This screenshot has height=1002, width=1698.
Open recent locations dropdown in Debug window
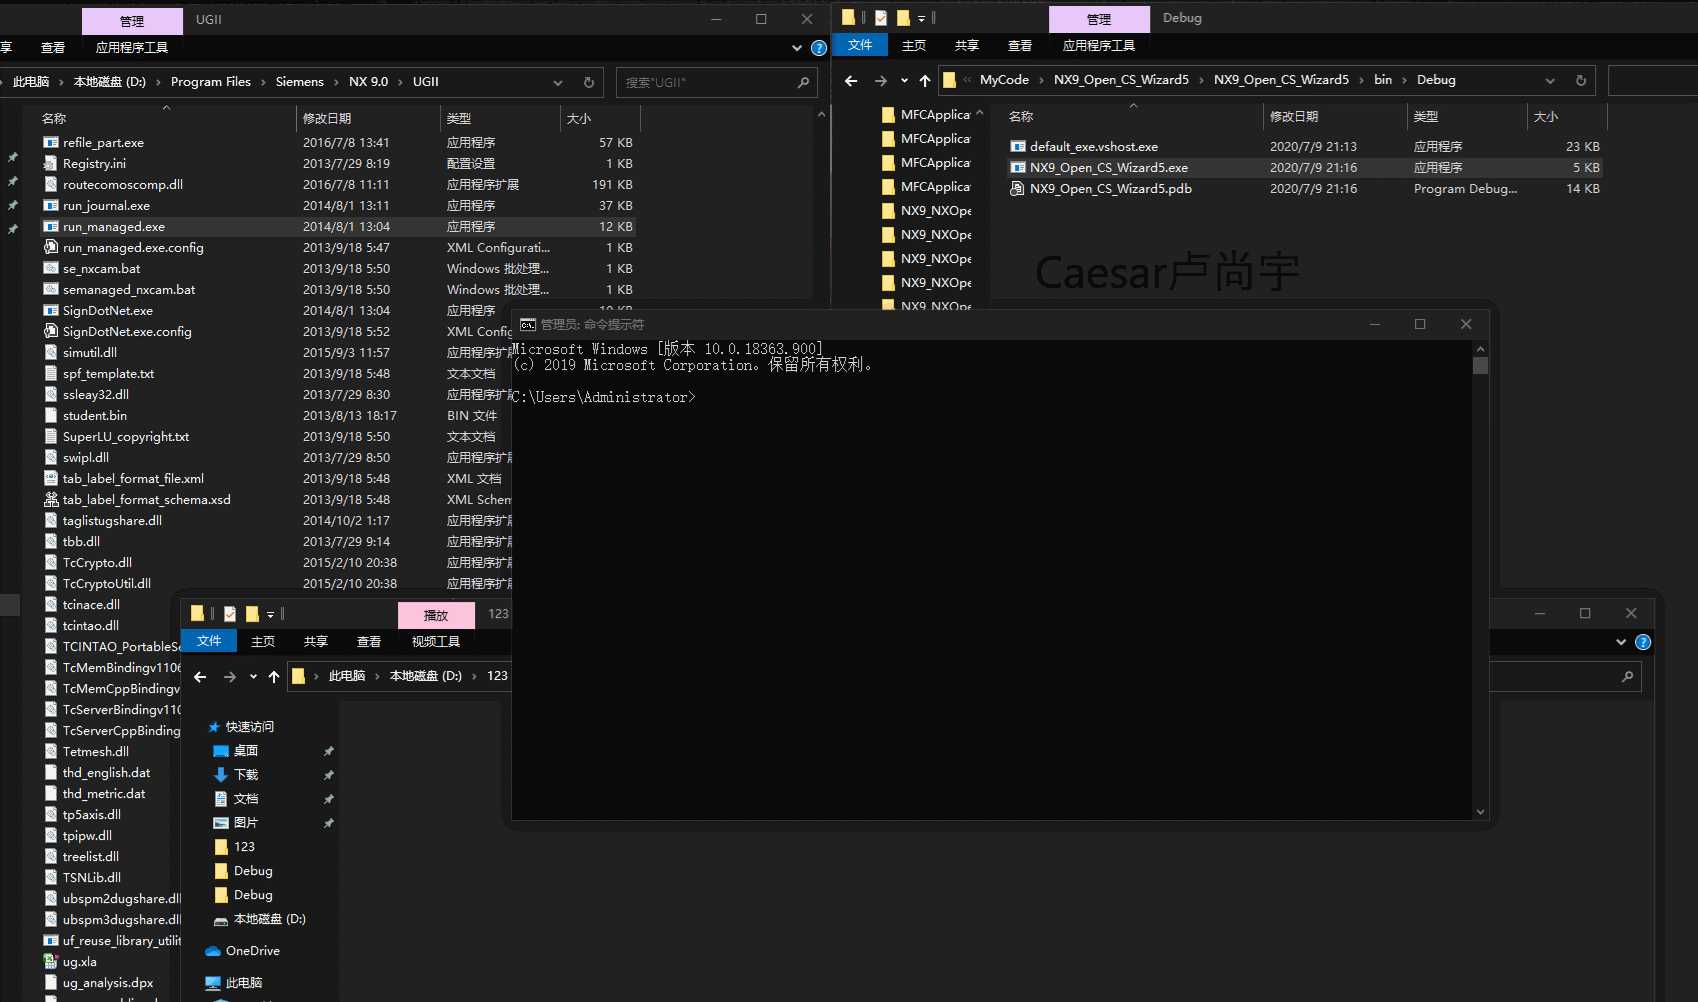904,81
